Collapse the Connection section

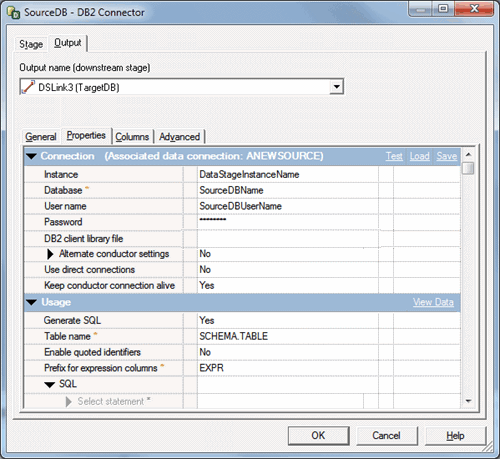(x=32, y=156)
